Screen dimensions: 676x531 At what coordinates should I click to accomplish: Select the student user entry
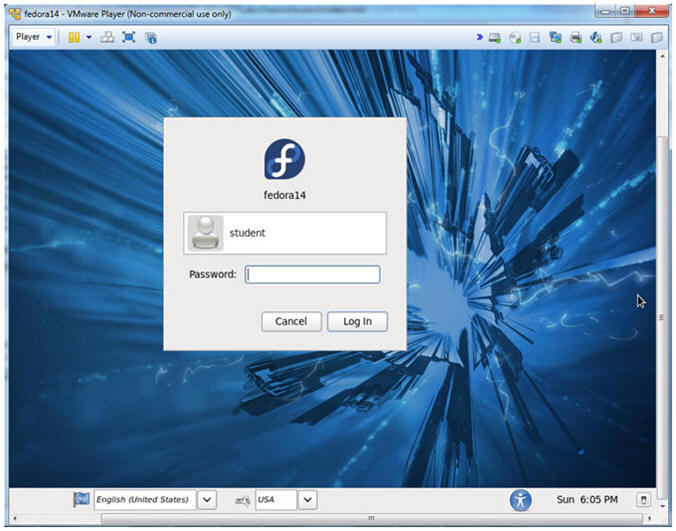[x=285, y=233]
